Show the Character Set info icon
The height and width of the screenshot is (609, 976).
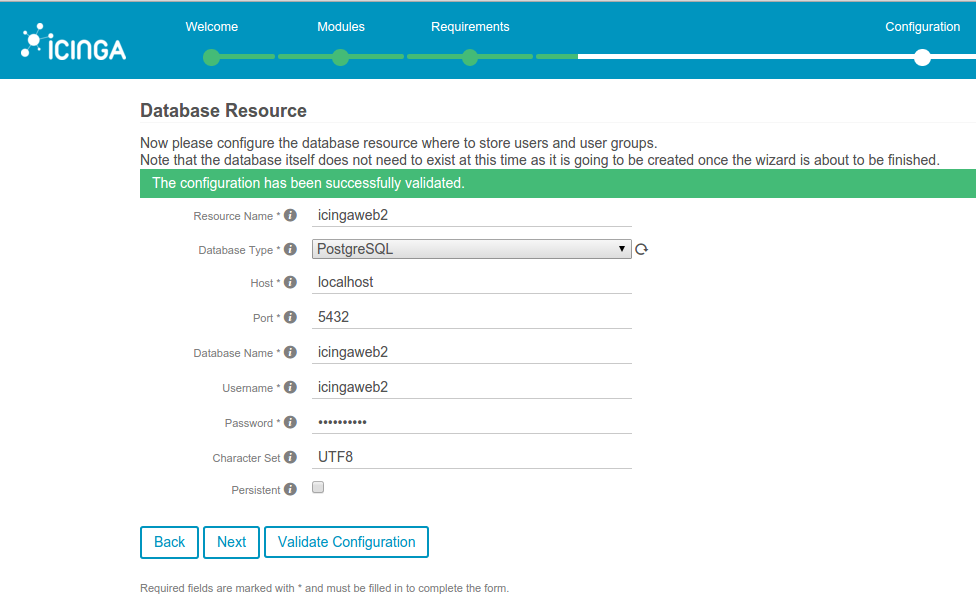click(x=290, y=457)
